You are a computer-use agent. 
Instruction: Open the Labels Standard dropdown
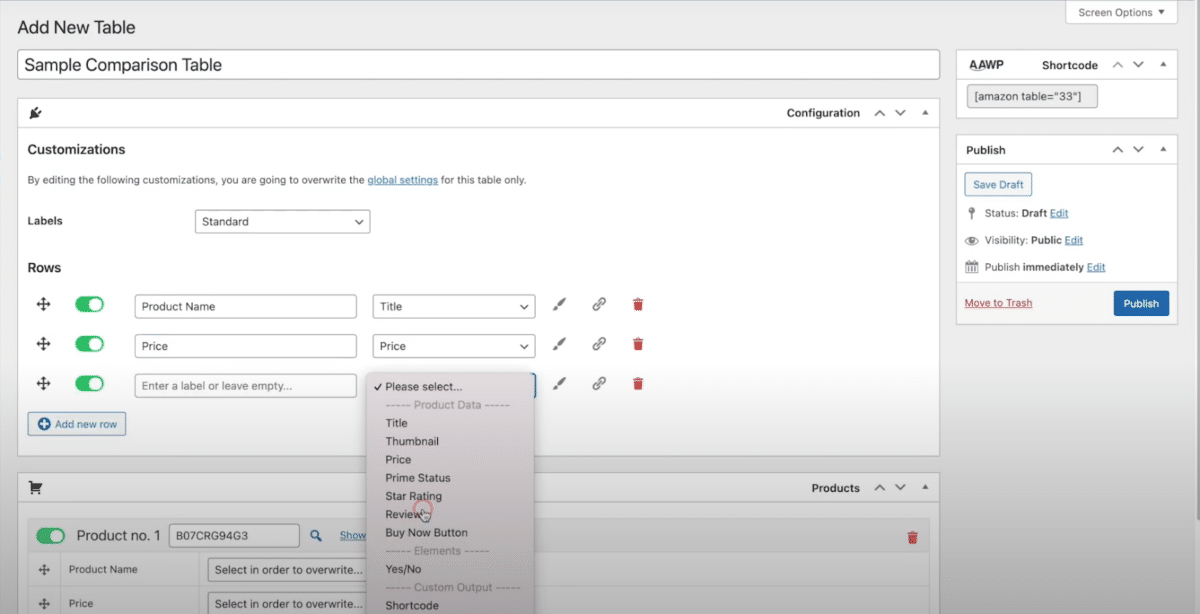pos(282,221)
